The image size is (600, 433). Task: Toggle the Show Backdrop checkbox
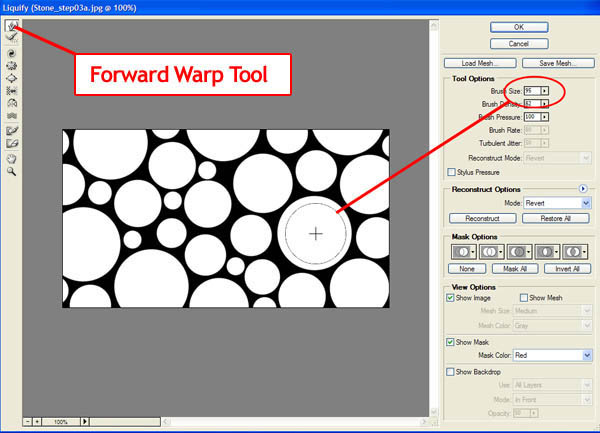(x=452, y=372)
